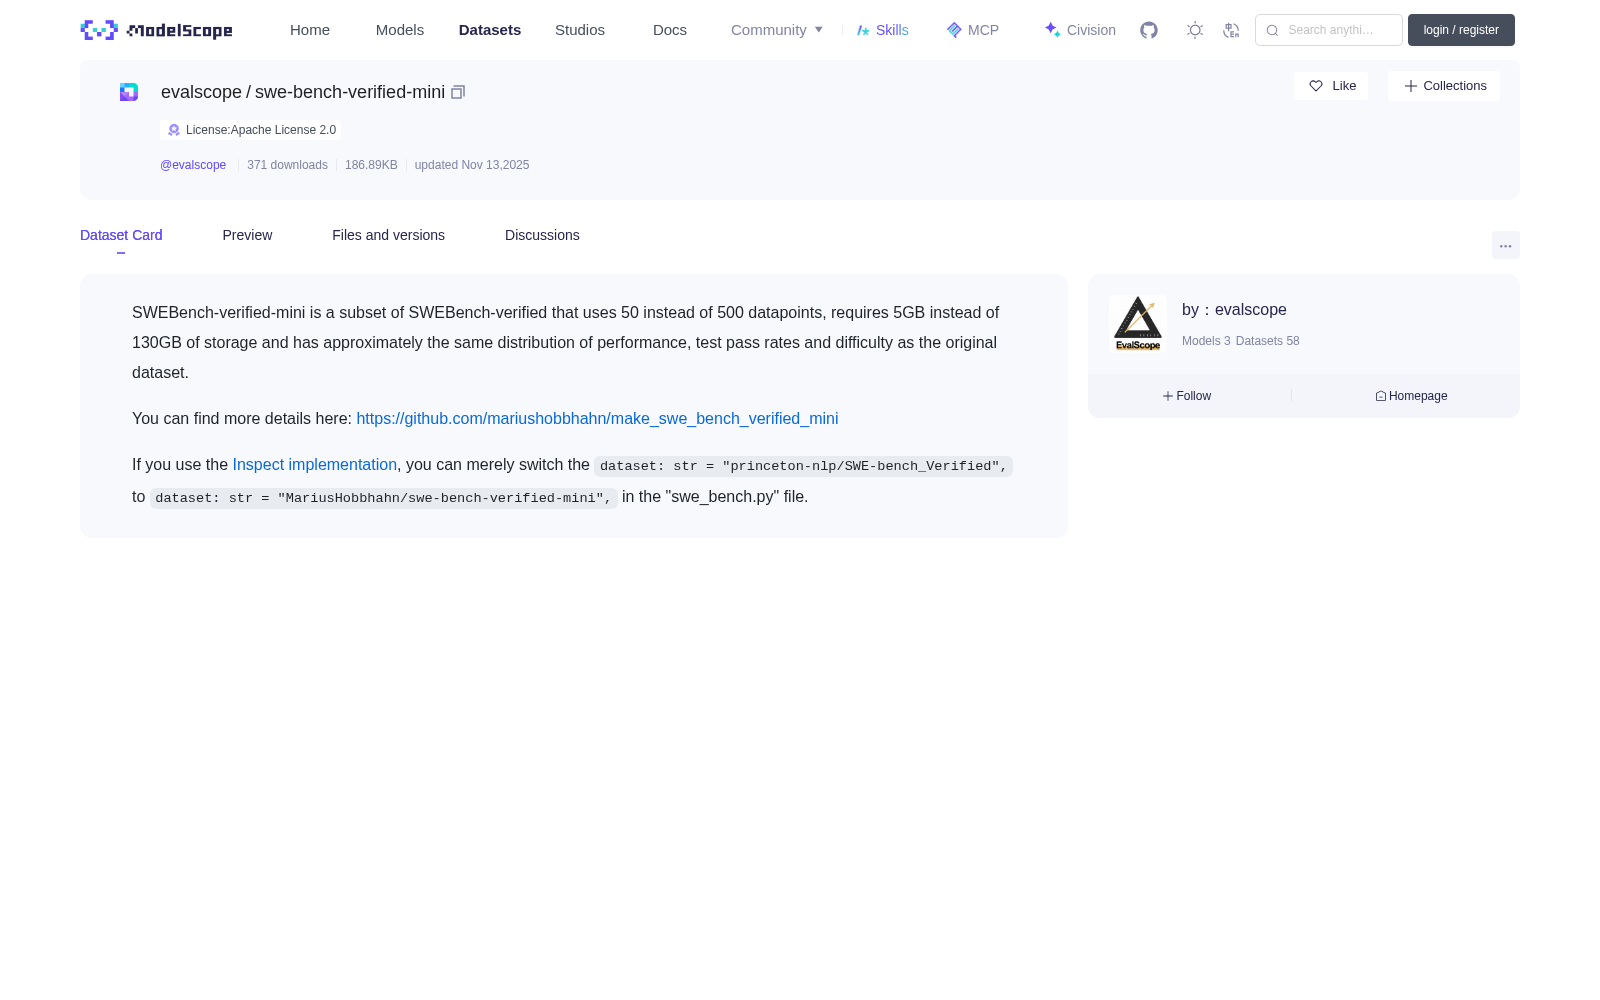Open the Studios nav item
Viewport: 1600px width, 1000px height.
(x=580, y=30)
